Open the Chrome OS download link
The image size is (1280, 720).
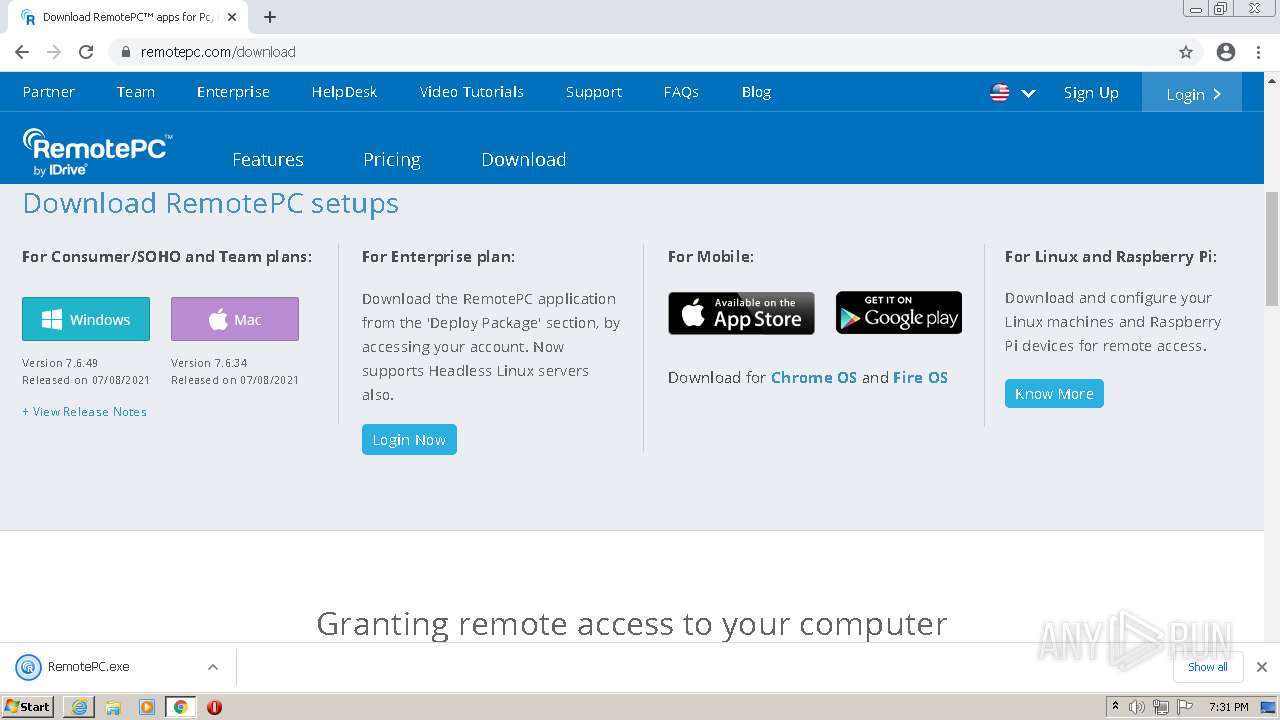(814, 378)
